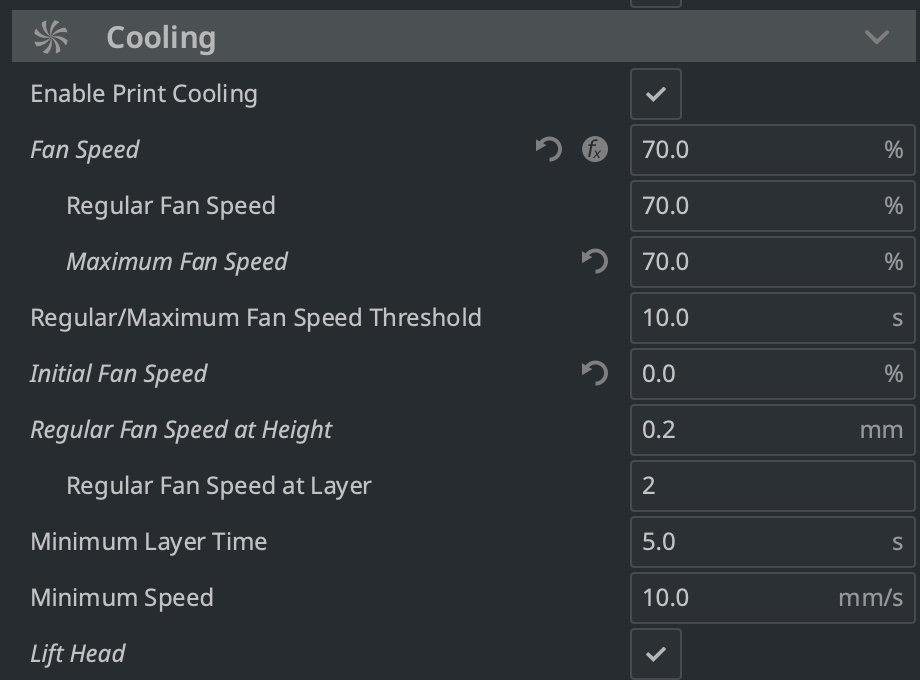The width and height of the screenshot is (920, 680).
Task: Edit the Regular Fan Speed at Layer value
Action: coord(772,486)
